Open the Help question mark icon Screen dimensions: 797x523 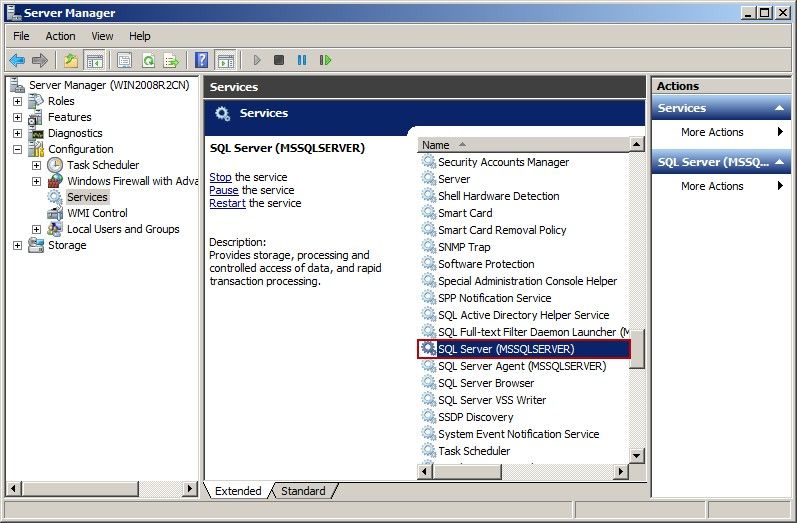[x=201, y=60]
